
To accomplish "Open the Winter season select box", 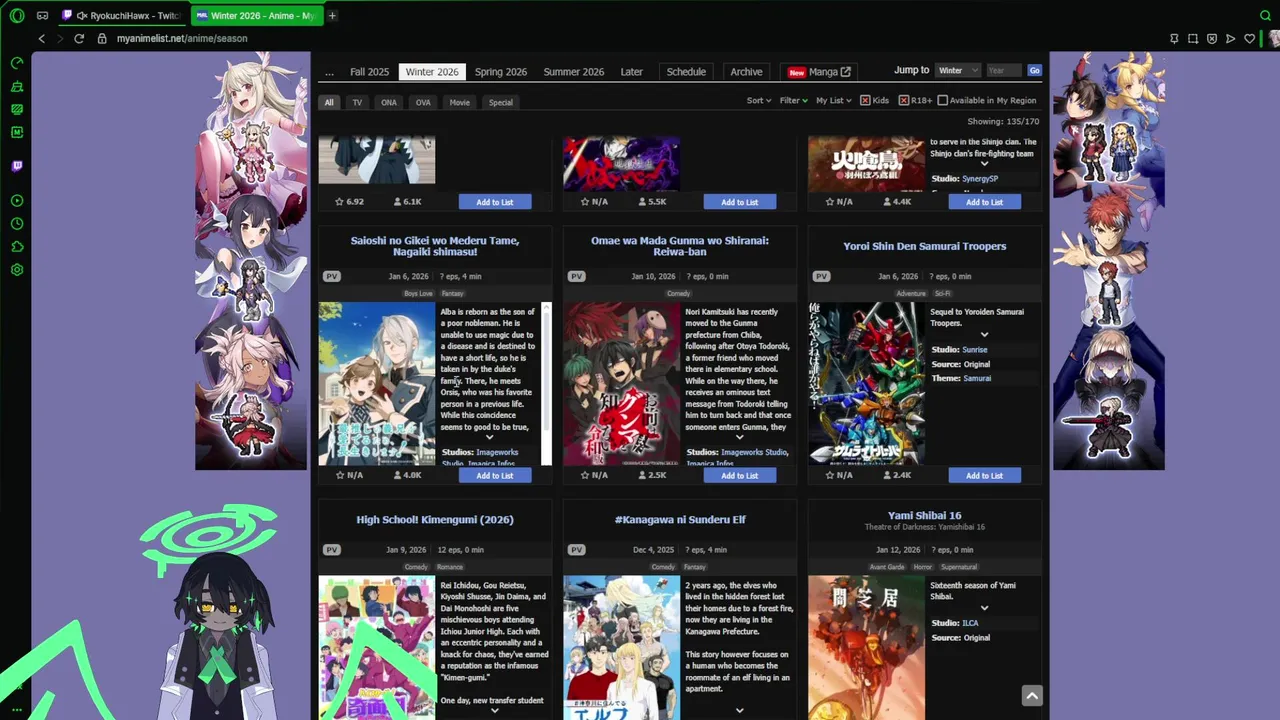I will point(957,70).
